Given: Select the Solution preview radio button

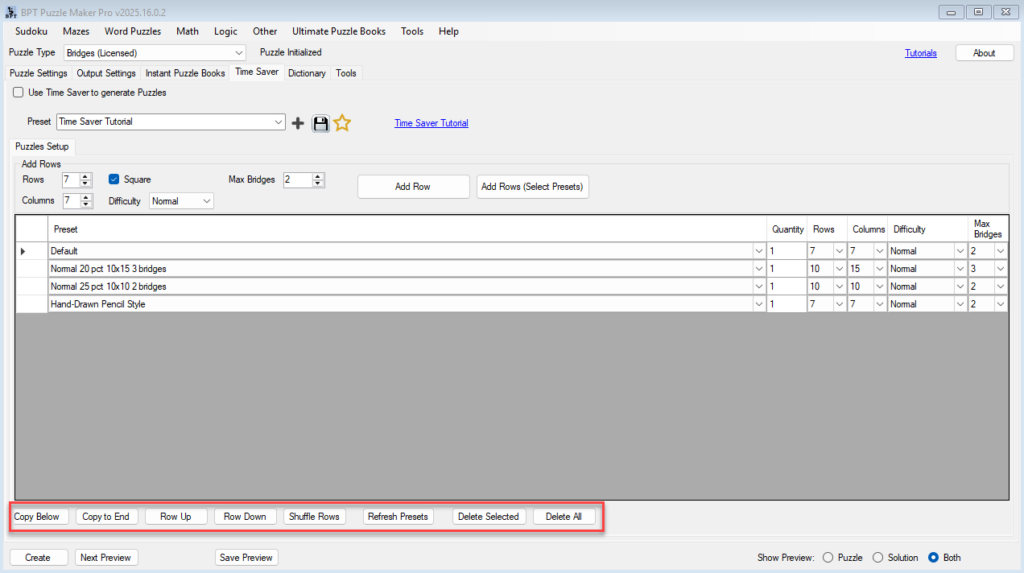Looking at the screenshot, I should pos(878,558).
